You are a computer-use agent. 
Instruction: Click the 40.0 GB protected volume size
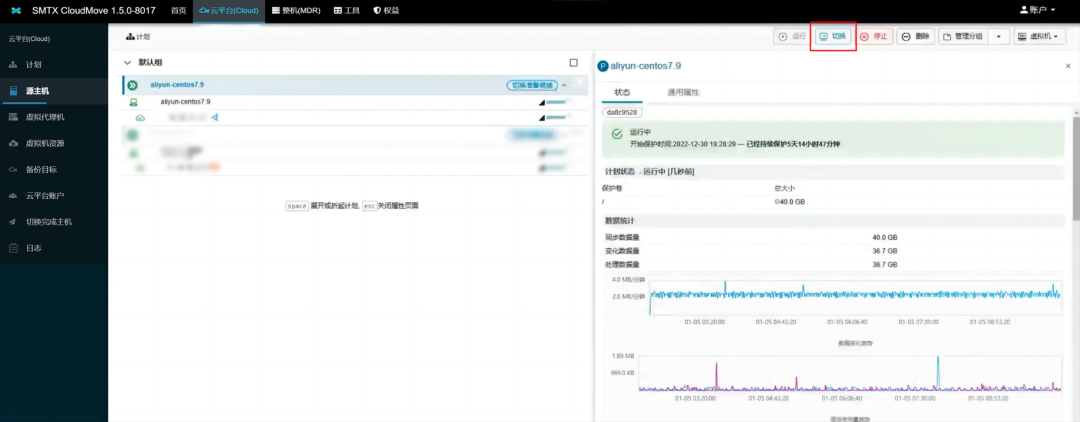click(x=789, y=202)
